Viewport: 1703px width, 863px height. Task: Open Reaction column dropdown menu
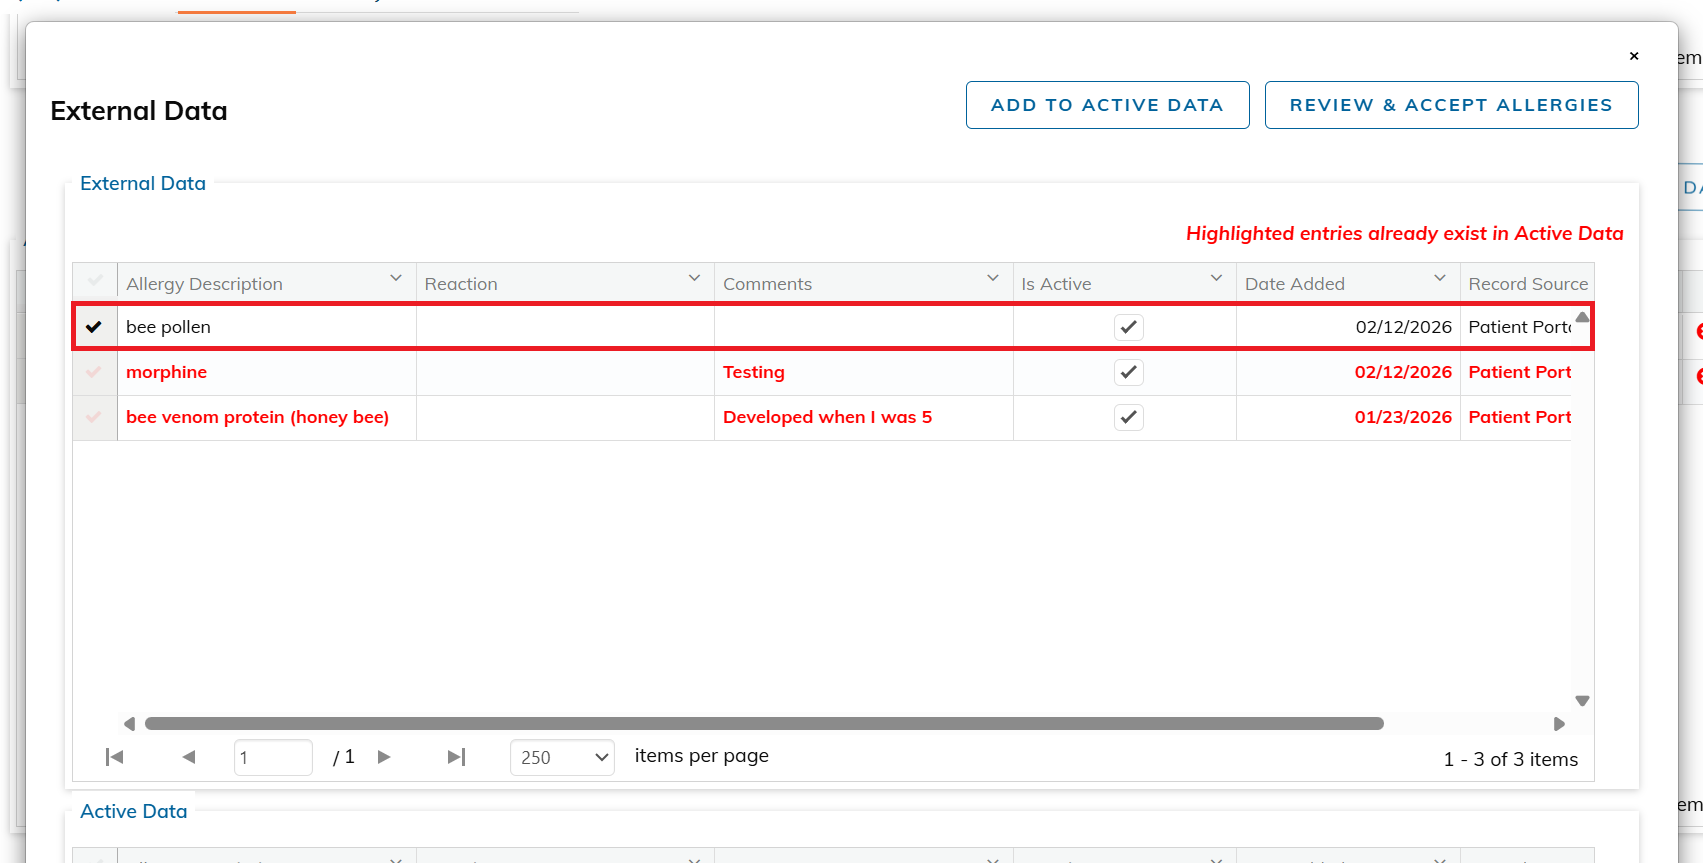pos(694,278)
